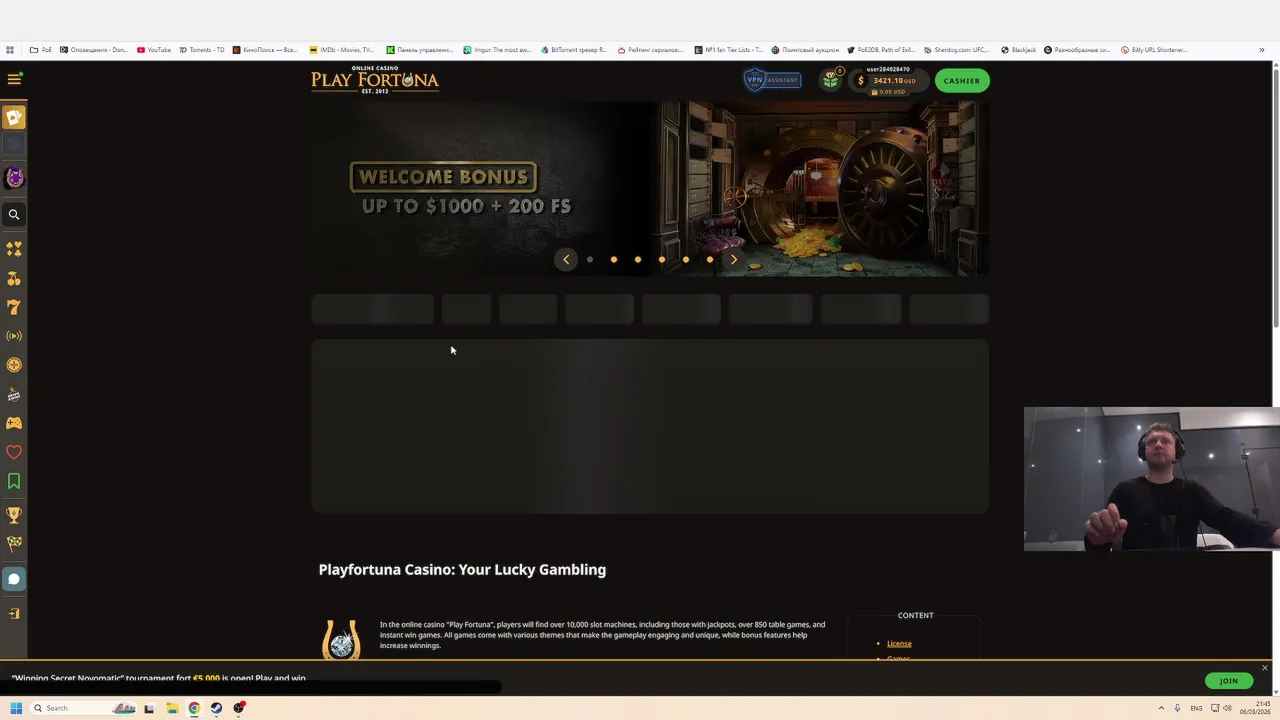Viewport: 1280px width, 720px height.
Task: Open the IMDb Movies bookmark
Action: [342, 50]
